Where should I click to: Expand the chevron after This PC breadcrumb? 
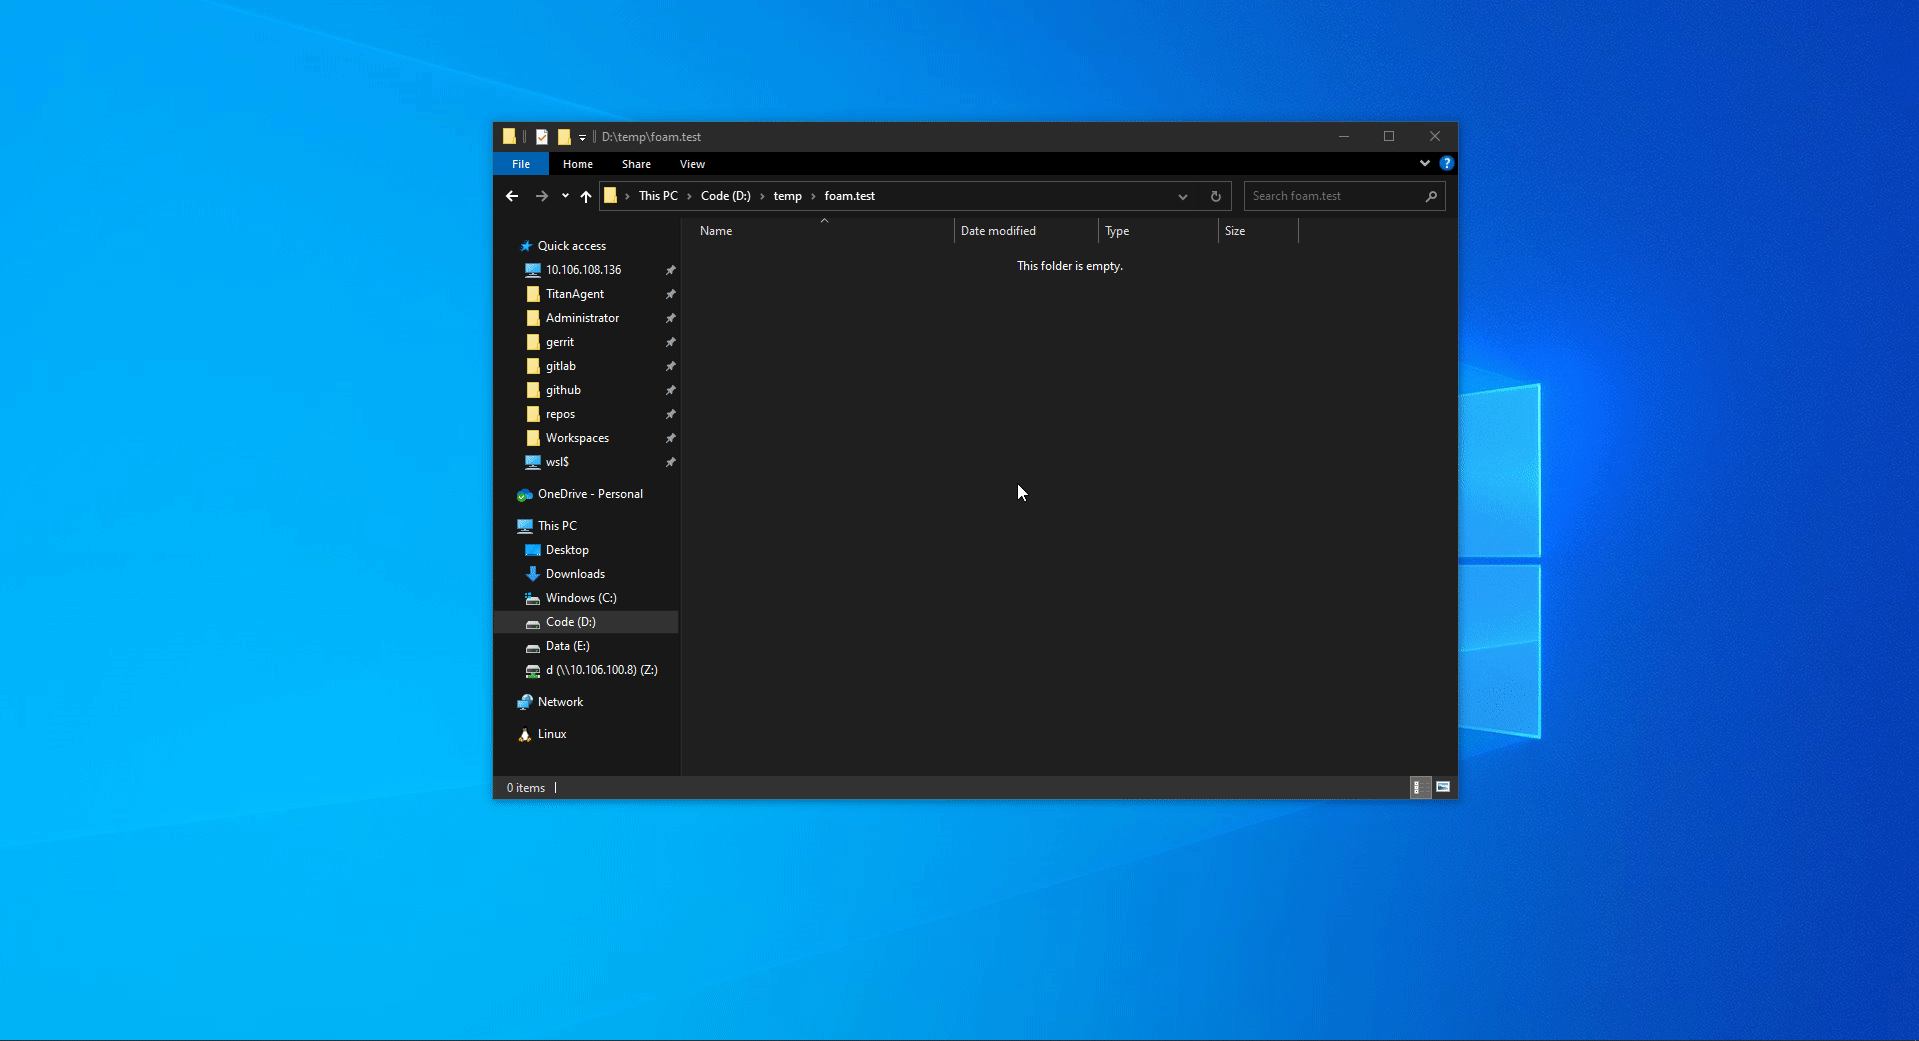689,196
